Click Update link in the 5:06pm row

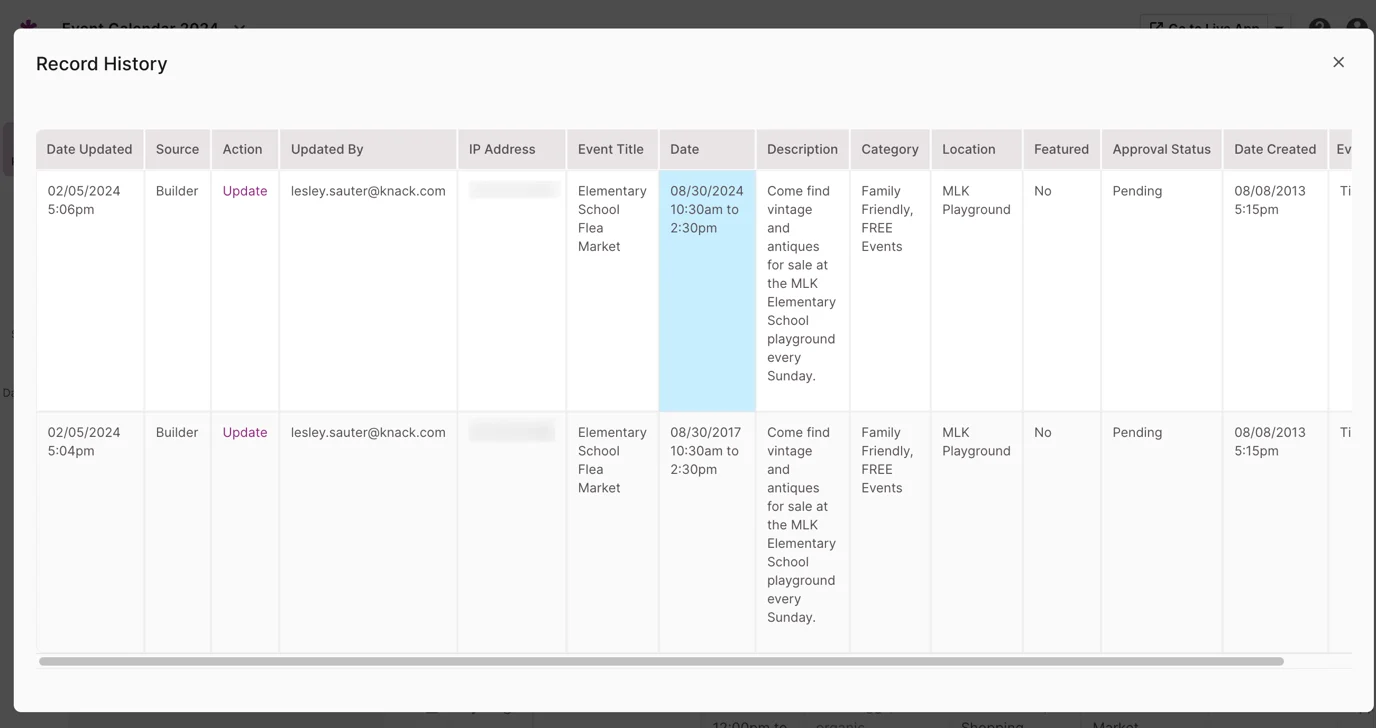245,191
